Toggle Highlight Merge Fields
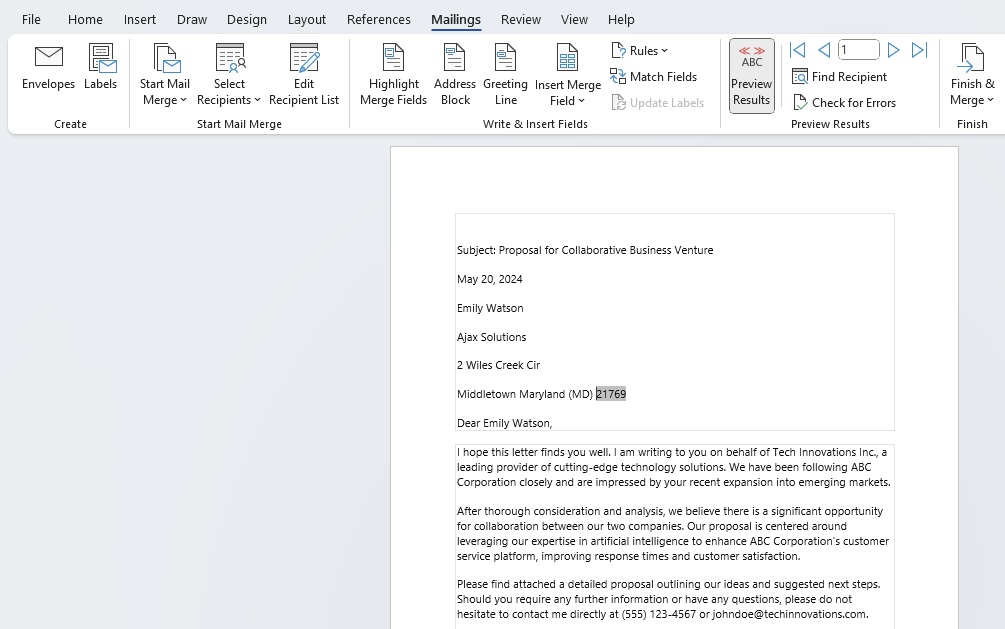Screen dimensions: 1005x629 (x=394, y=75)
